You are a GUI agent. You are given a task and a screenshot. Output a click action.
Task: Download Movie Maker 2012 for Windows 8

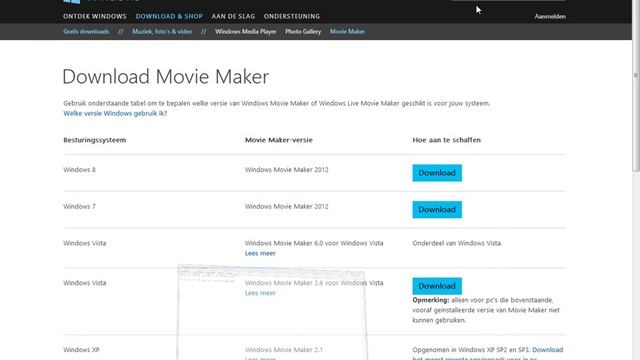click(437, 173)
